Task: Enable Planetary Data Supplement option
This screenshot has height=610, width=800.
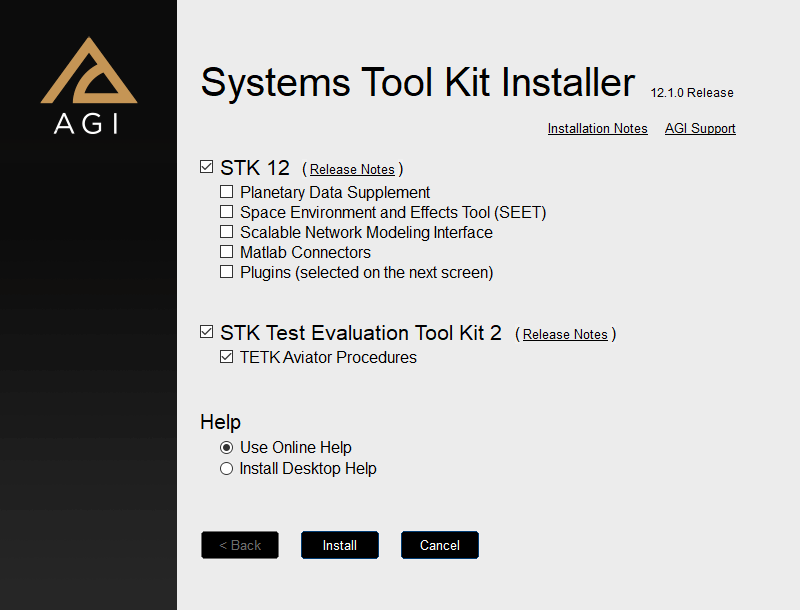Action: tap(227, 192)
